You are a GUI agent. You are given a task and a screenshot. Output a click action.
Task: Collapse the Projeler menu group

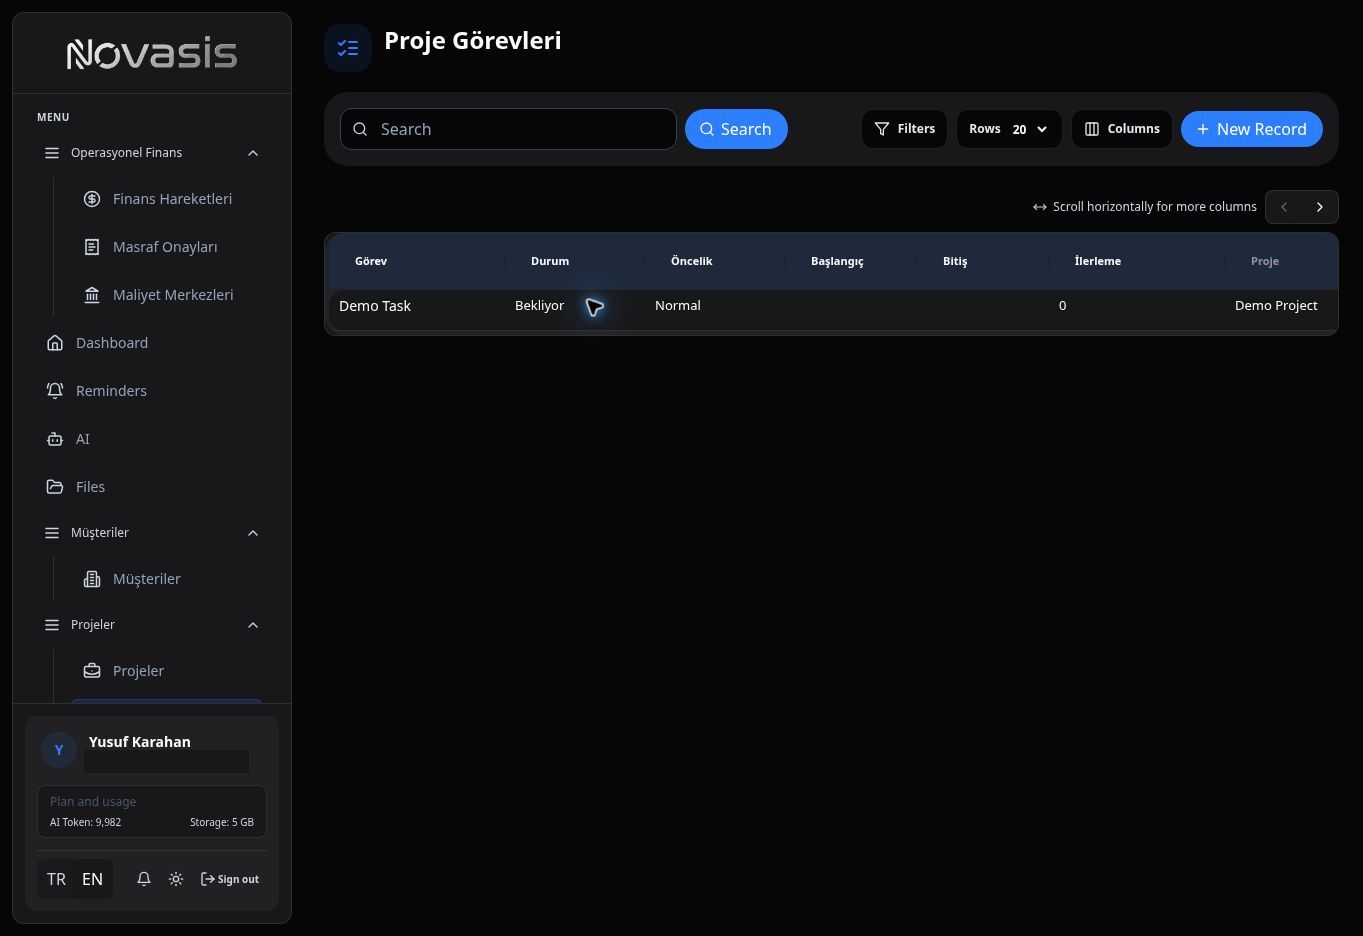click(x=253, y=625)
